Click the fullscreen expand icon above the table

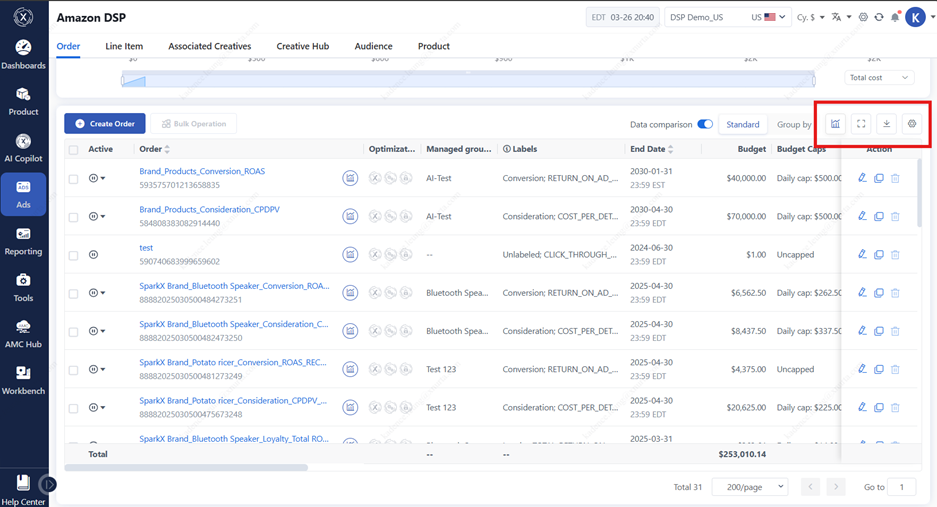coord(861,124)
